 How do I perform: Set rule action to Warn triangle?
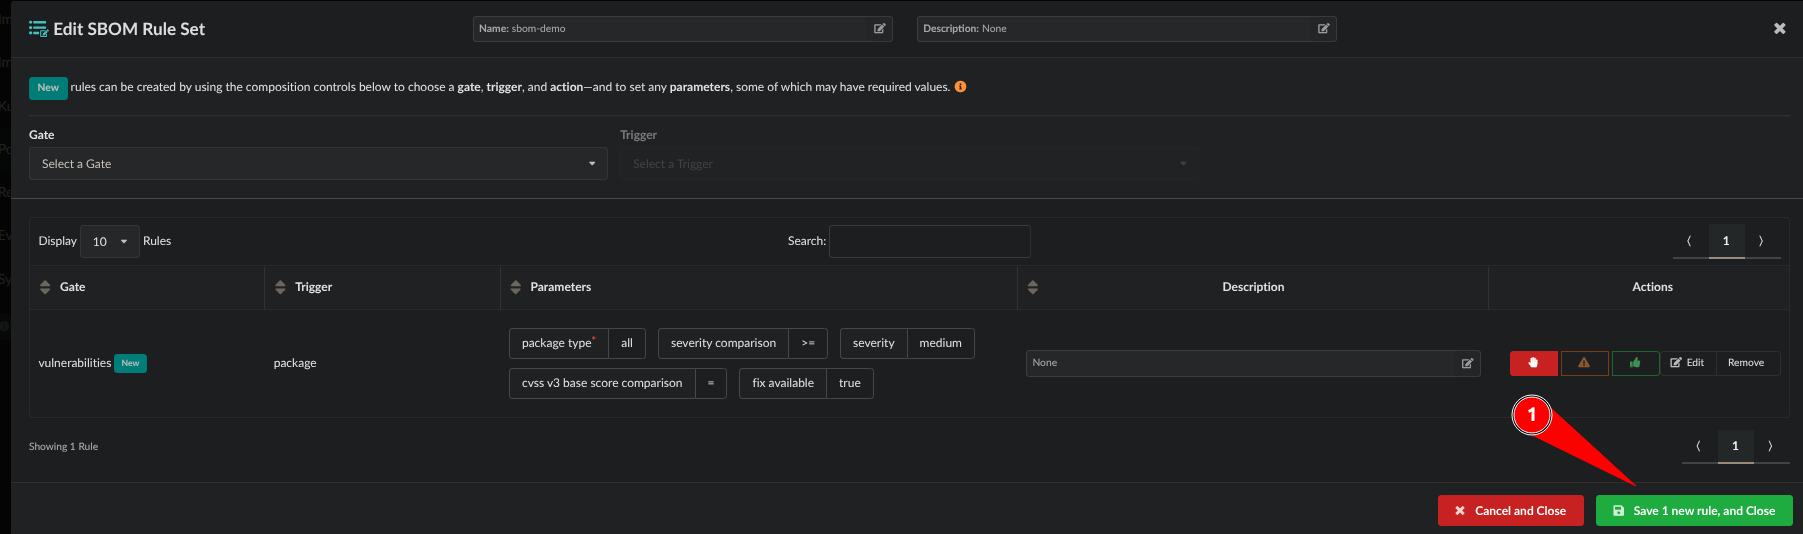[1584, 363]
